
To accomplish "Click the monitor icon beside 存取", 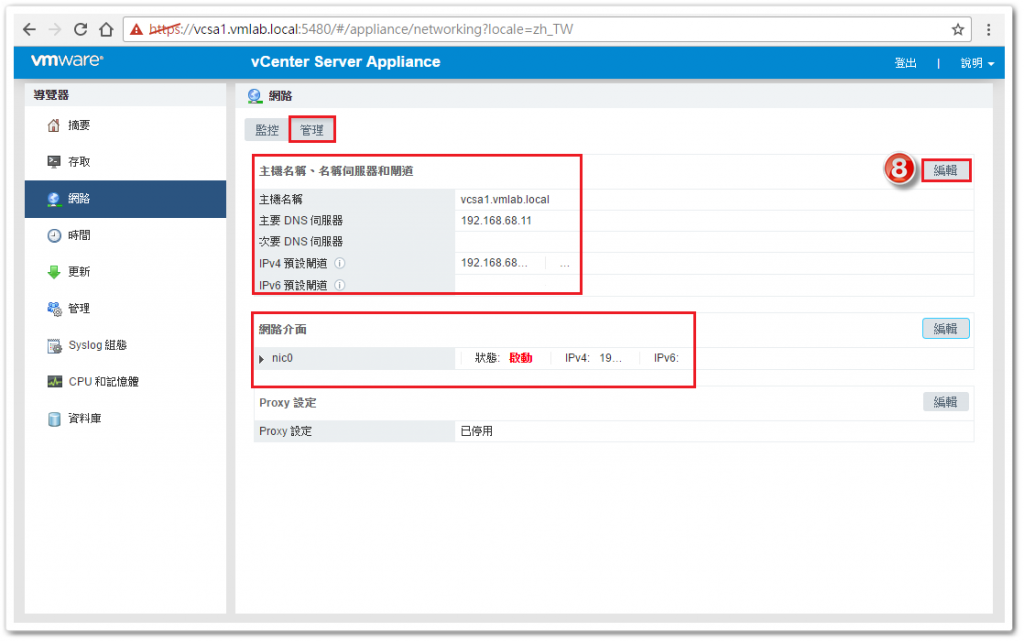I will (x=54, y=162).
